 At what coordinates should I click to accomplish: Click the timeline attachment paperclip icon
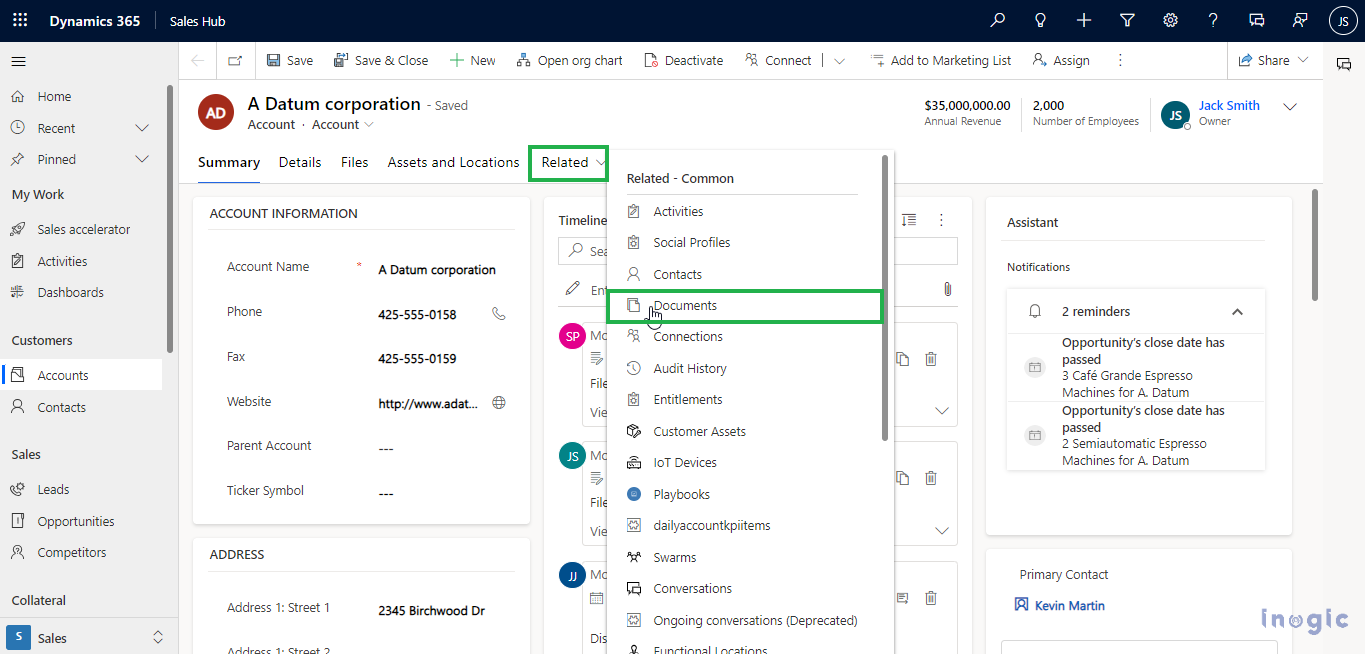click(x=946, y=289)
